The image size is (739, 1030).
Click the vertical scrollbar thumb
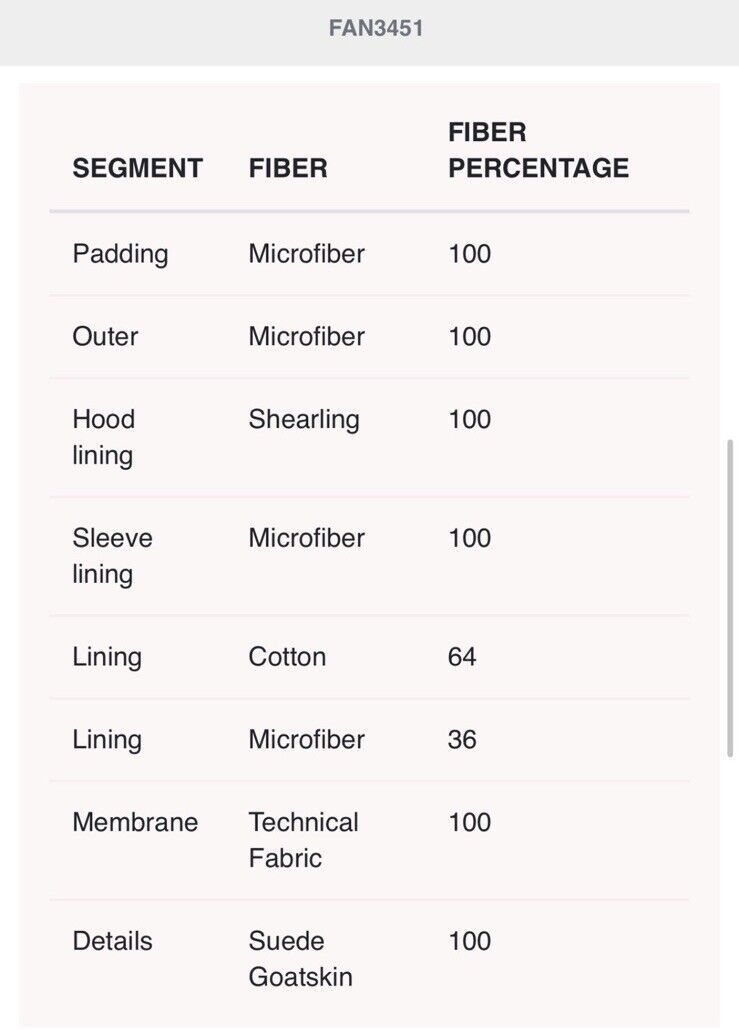(x=729, y=598)
